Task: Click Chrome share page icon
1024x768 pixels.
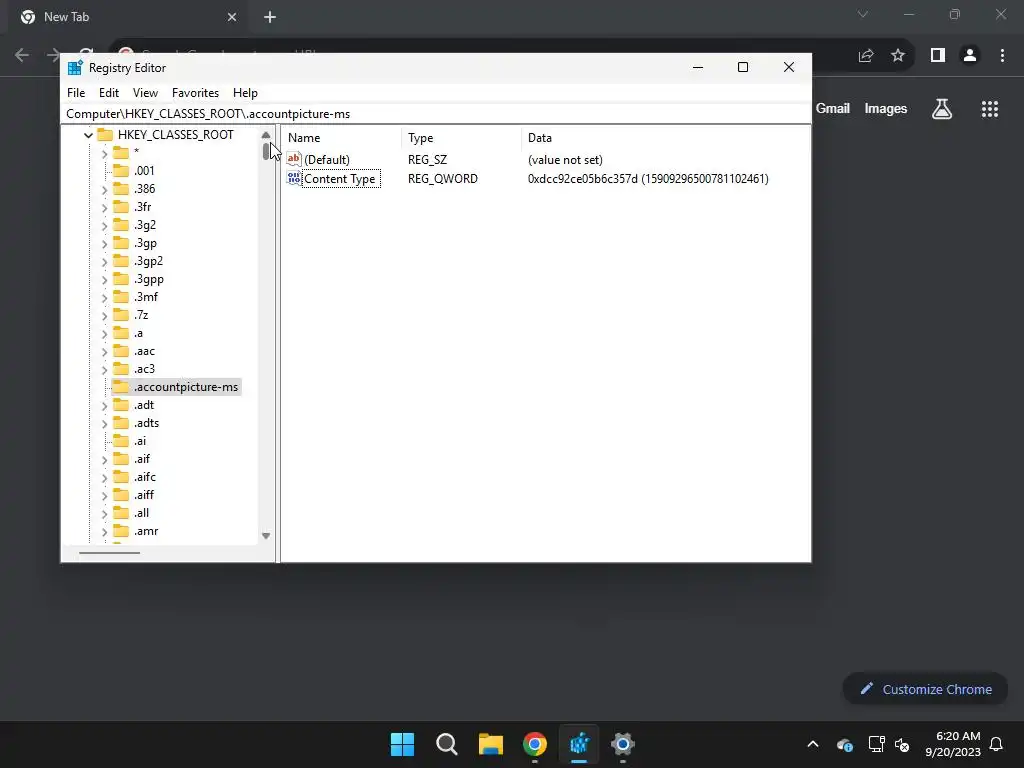Action: [x=866, y=56]
